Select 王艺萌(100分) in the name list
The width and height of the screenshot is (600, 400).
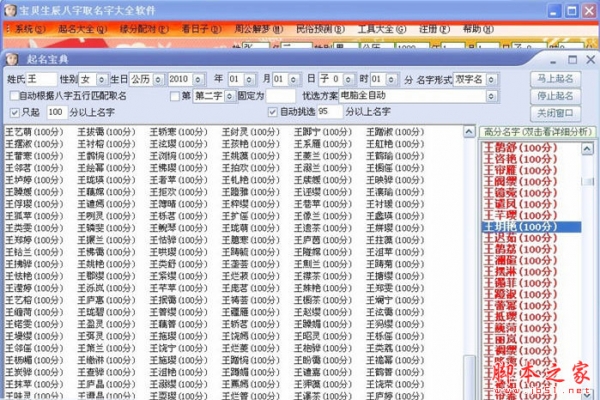pos(34,132)
